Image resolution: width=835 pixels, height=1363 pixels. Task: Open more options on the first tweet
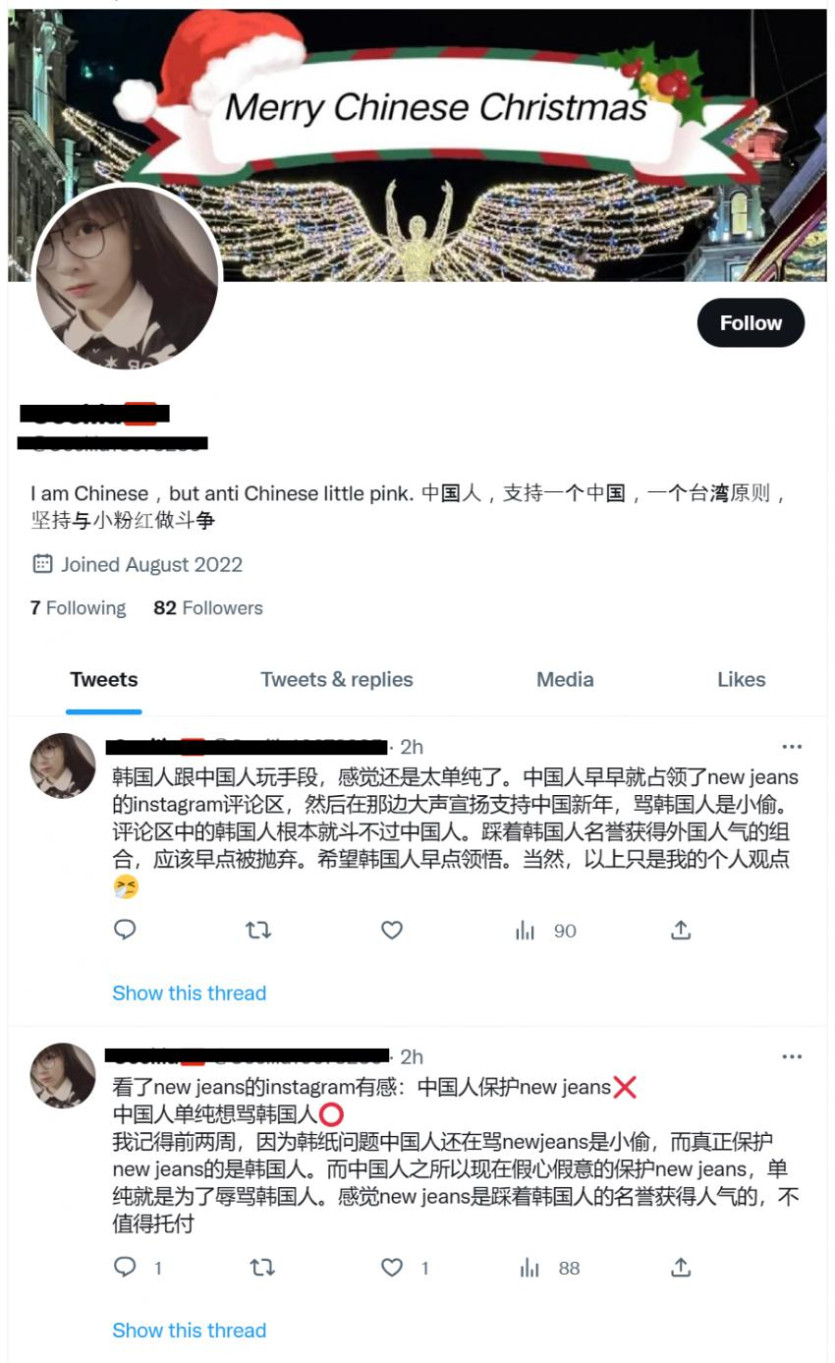tap(792, 747)
